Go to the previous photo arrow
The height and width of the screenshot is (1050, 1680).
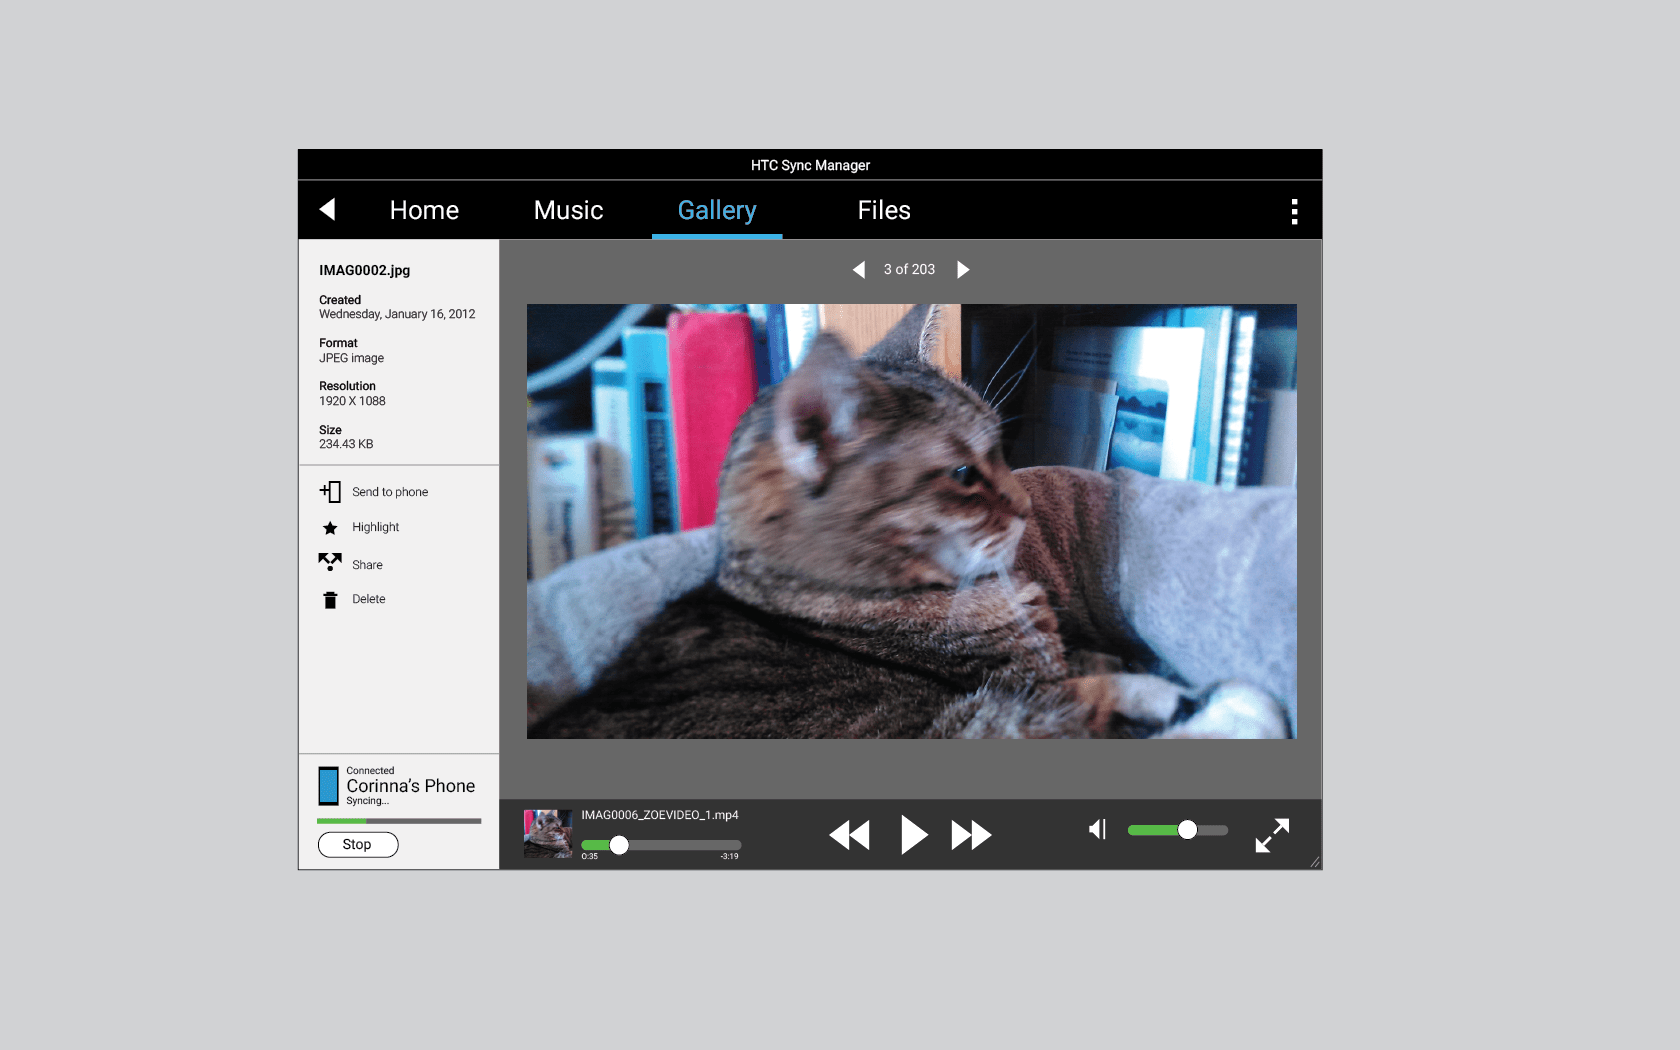[x=858, y=270]
